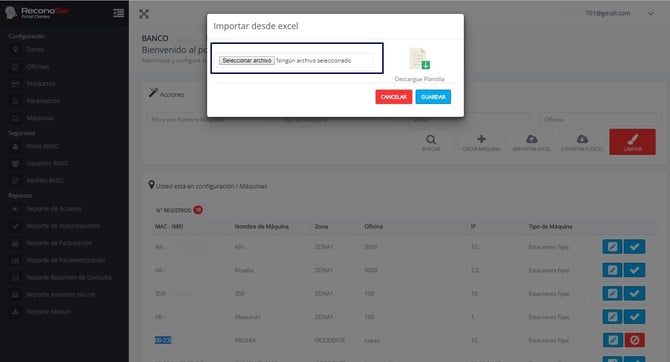The image size is (670, 362).
Task: Cancel the Excel import dialog
Action: coord(394,97)
